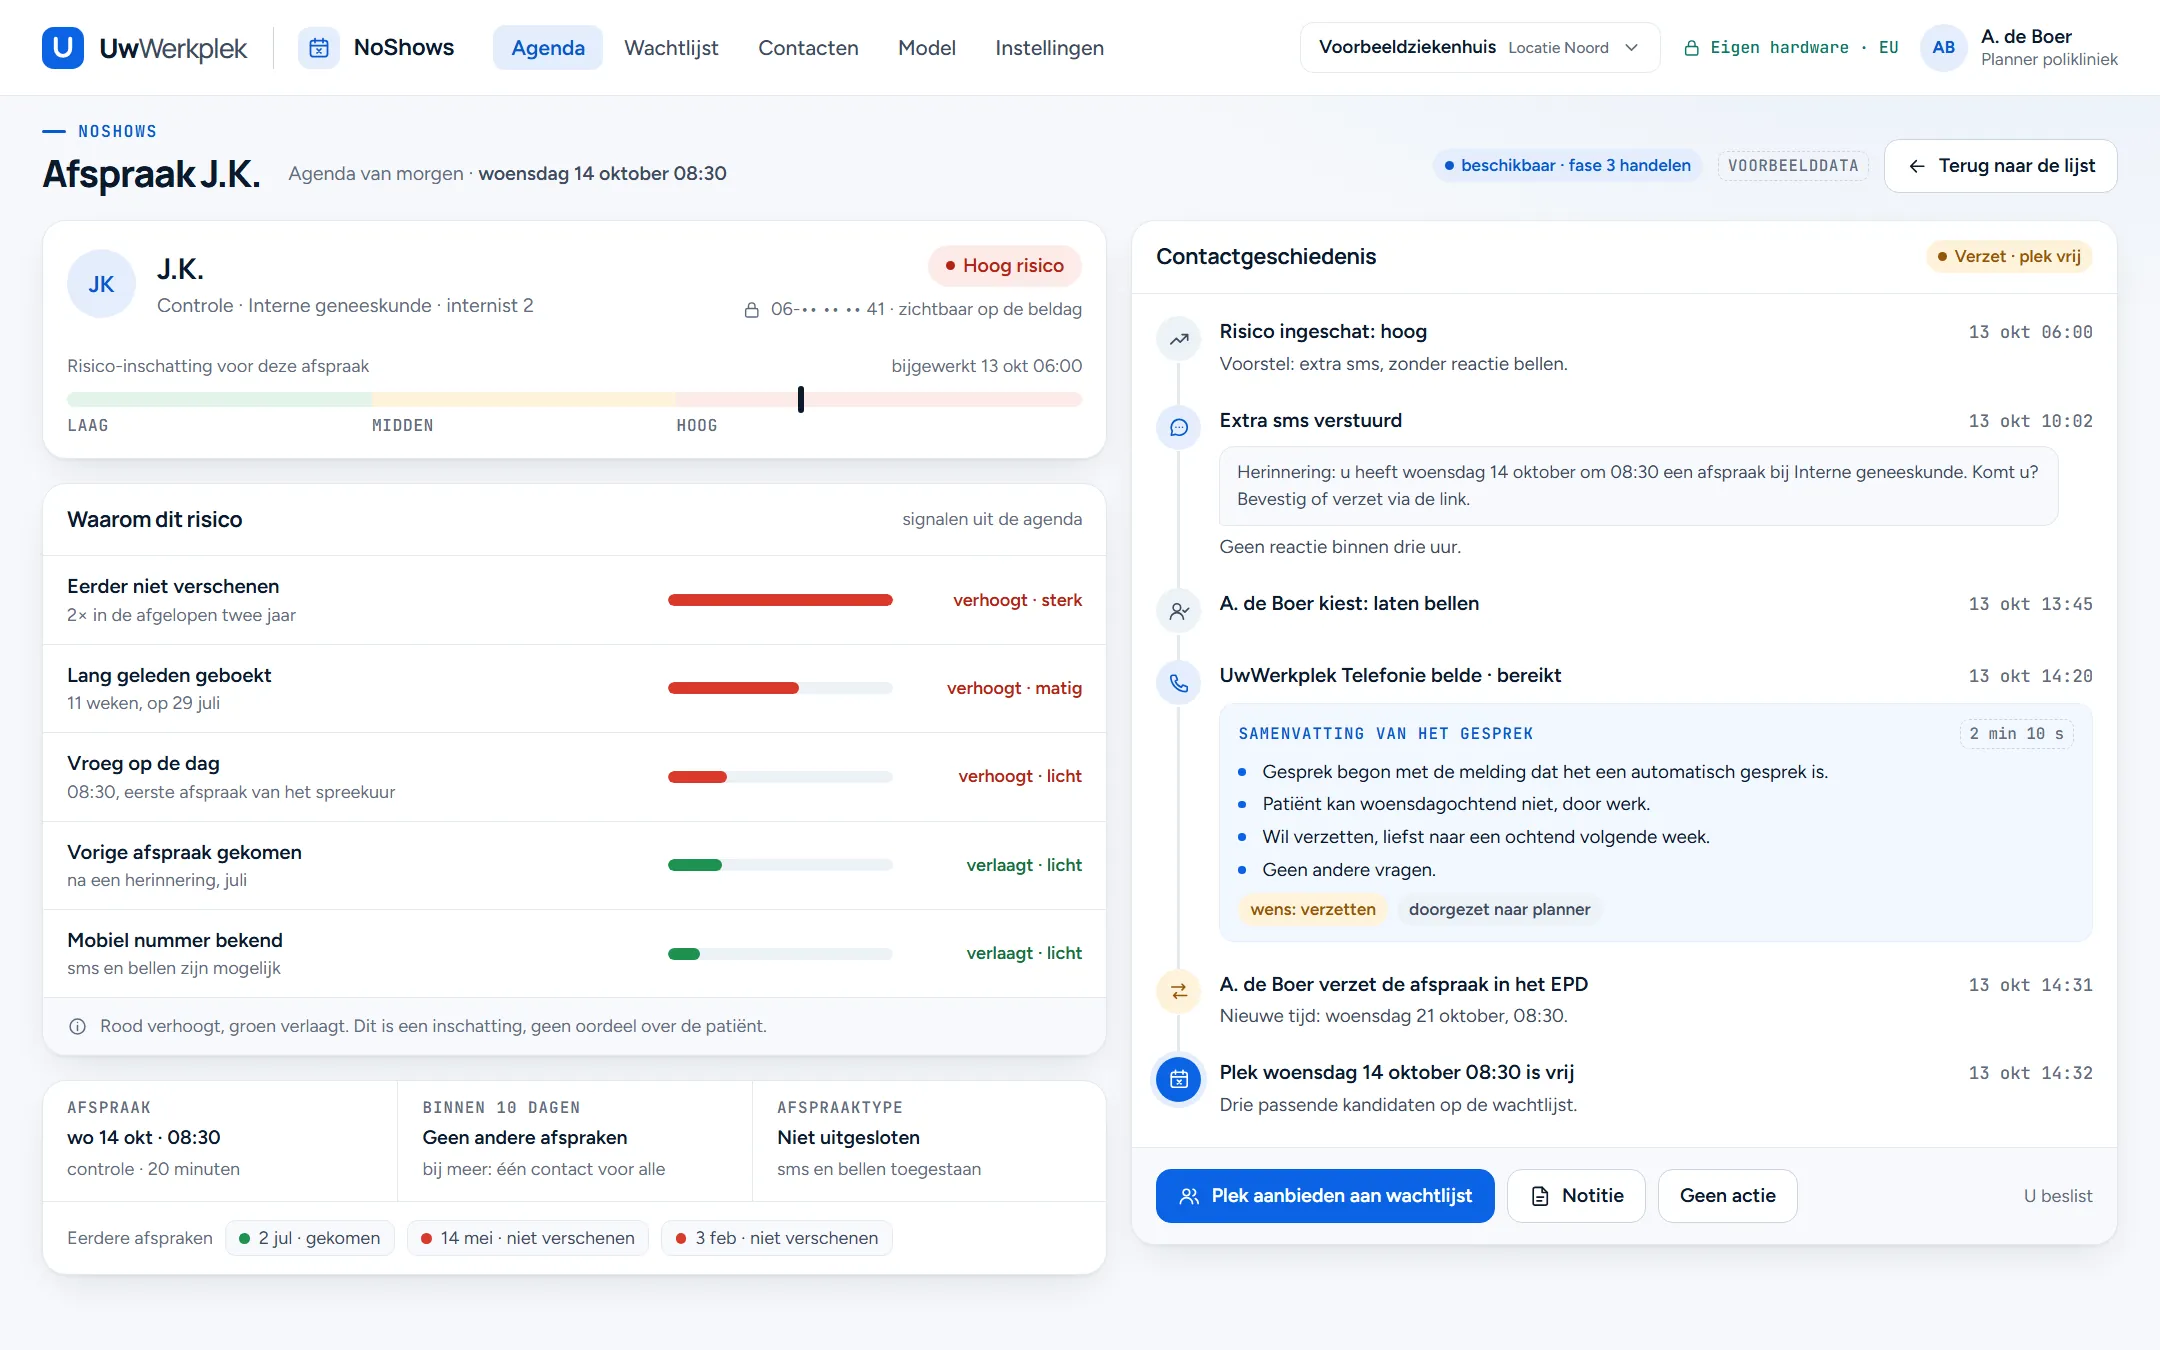The width and height of the screenshot is (2160, 1350).
Task: Click the 14 mei niet verschenen chip
Action: (528, 1238)
